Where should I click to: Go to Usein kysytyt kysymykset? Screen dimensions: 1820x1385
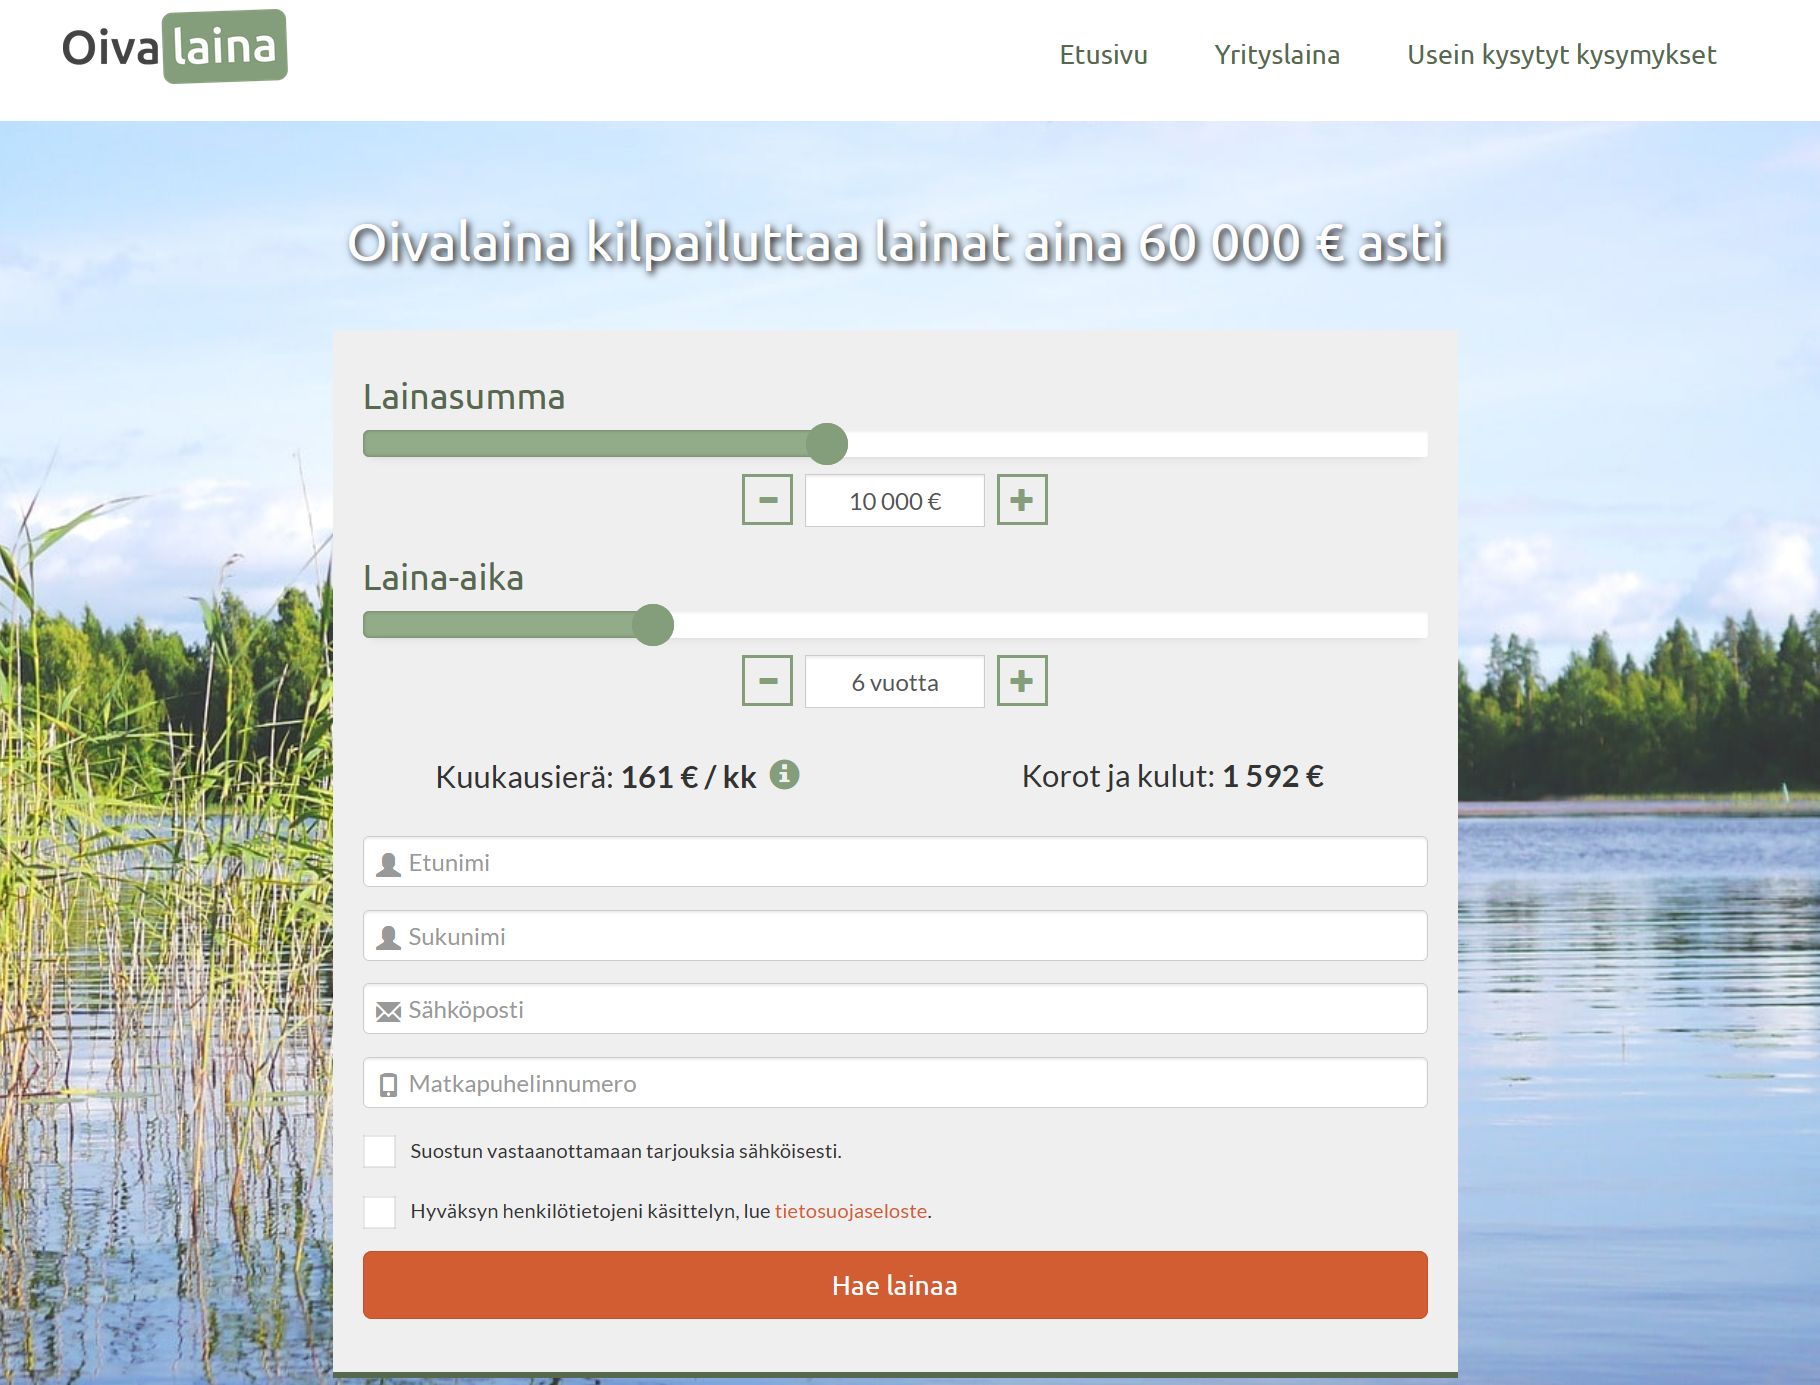(1561, 55)
